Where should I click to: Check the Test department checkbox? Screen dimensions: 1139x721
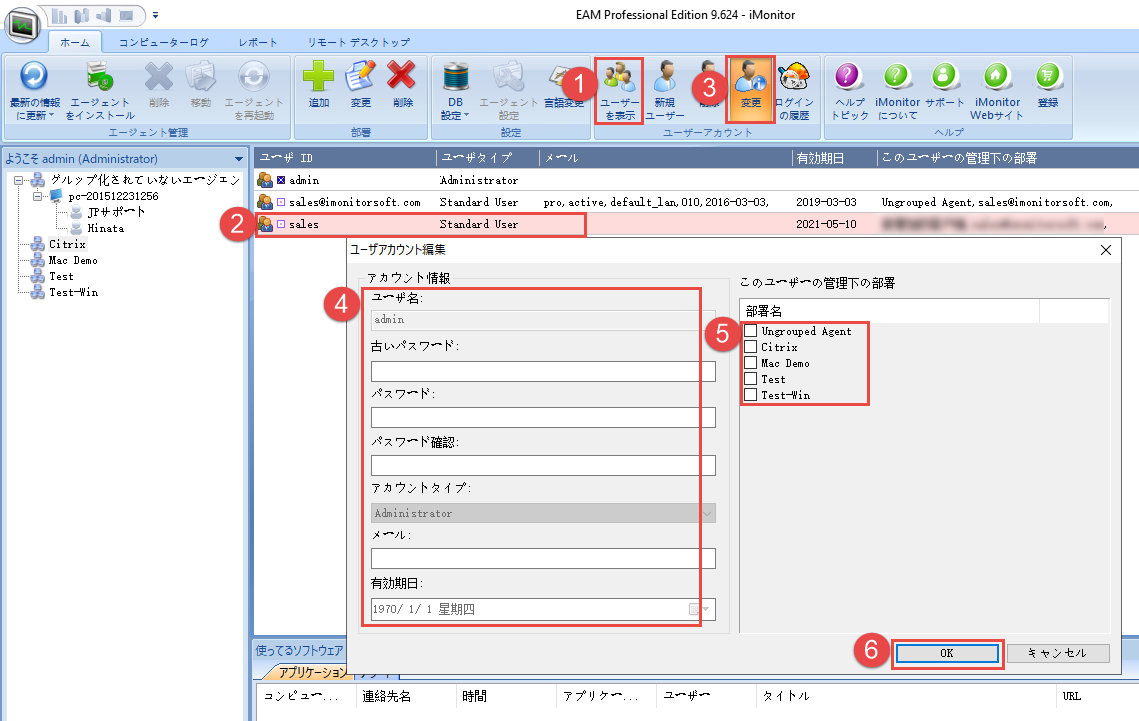pos(750,379)
